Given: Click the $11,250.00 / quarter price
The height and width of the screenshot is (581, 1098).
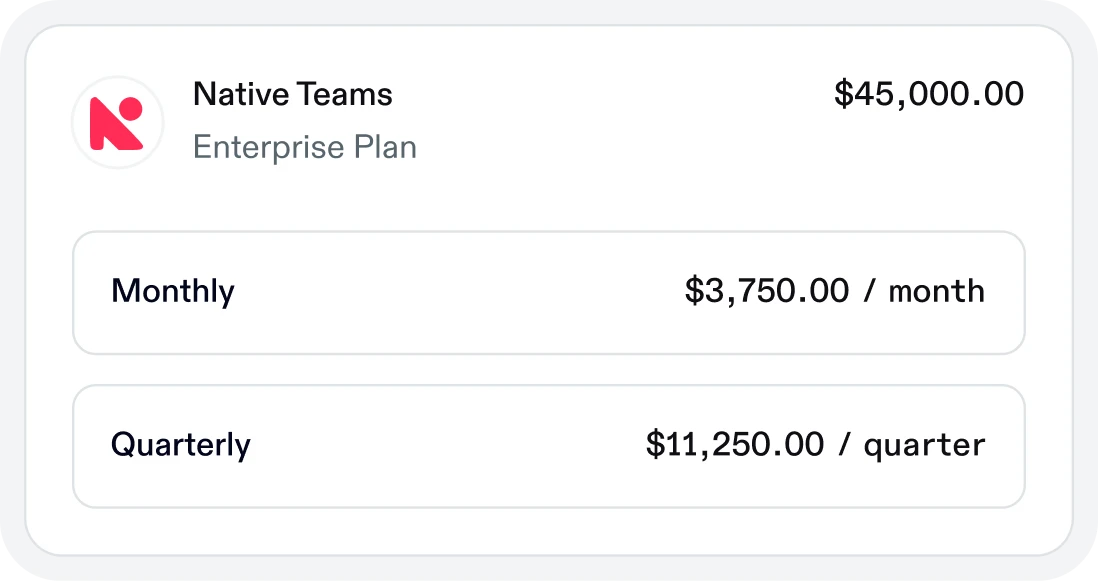Looking at the screenshot, I should (x=815, y=444).
